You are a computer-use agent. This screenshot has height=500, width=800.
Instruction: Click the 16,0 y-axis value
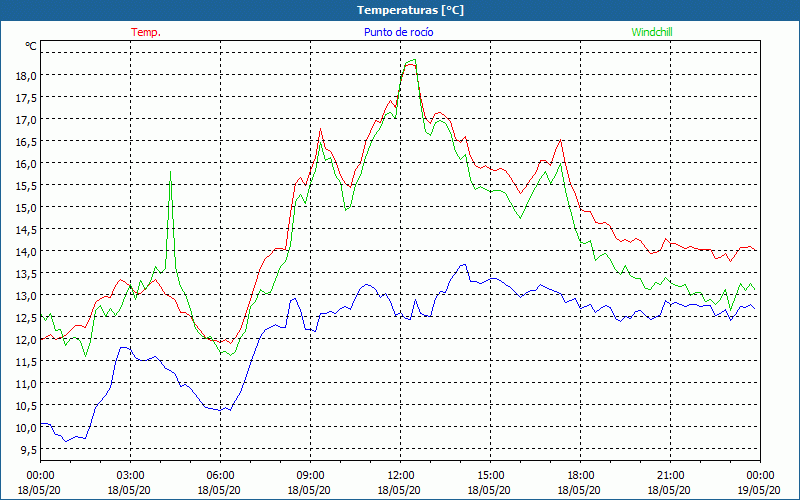click(26, 163)
